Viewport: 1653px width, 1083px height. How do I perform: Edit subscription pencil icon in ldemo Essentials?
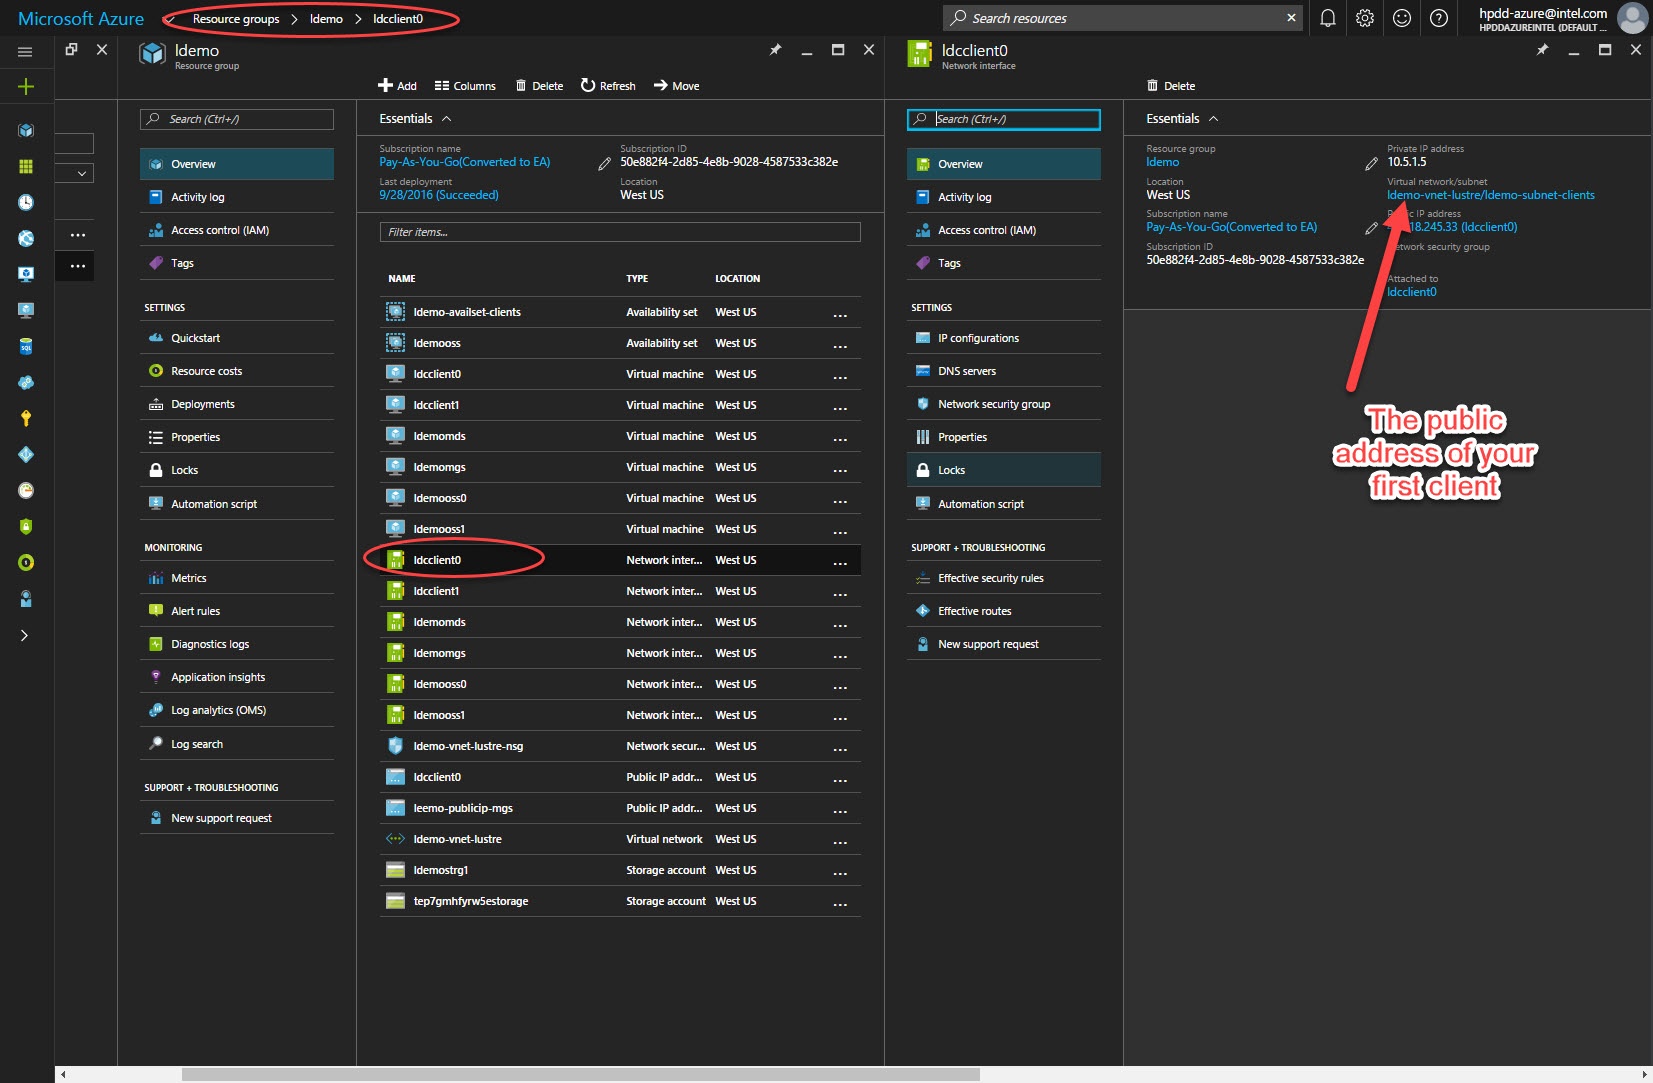pyautogui.click(x=604, y=164)
